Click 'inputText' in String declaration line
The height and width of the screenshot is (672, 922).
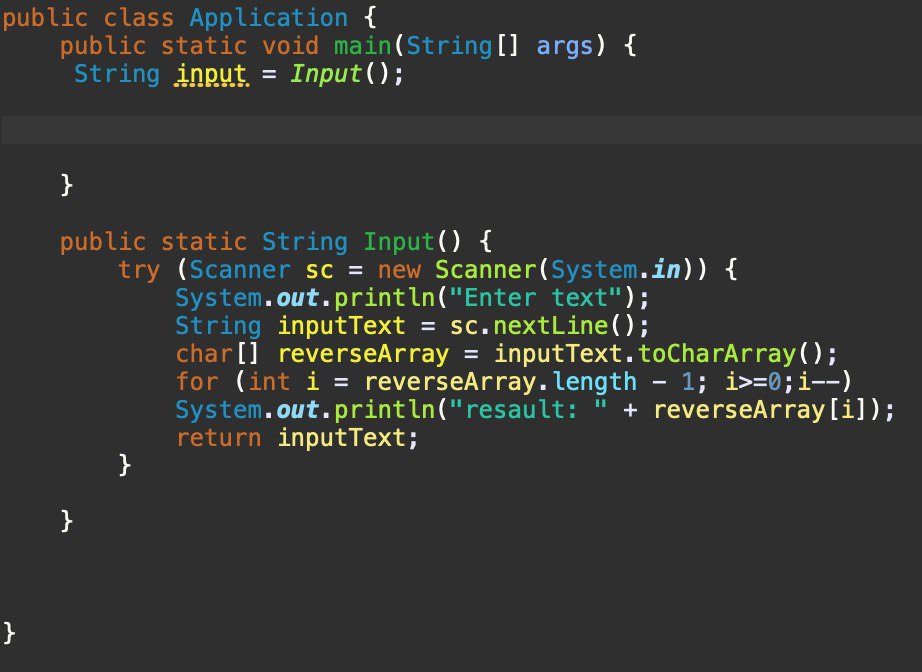[x=342, y=326]
